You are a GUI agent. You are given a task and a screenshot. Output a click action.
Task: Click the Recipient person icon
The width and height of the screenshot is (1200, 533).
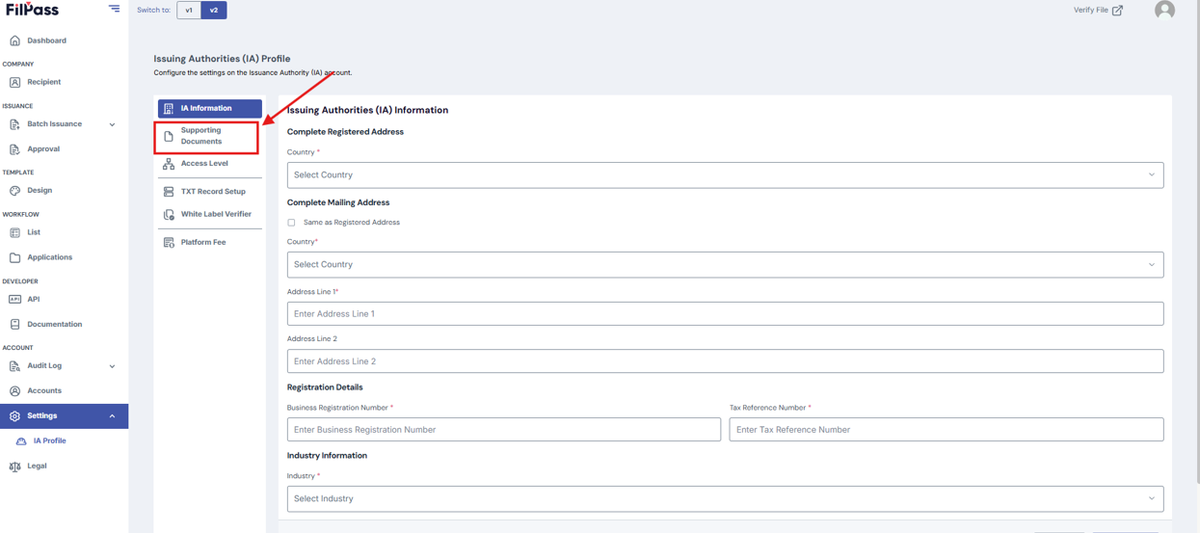[x=15, y=82]
